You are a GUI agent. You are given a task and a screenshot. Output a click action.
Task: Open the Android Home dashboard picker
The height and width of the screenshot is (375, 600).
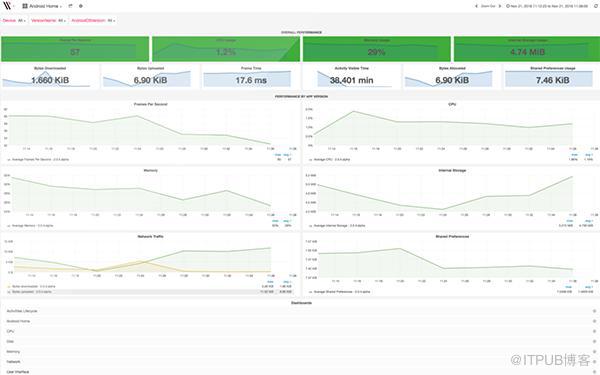coord(42,6)
